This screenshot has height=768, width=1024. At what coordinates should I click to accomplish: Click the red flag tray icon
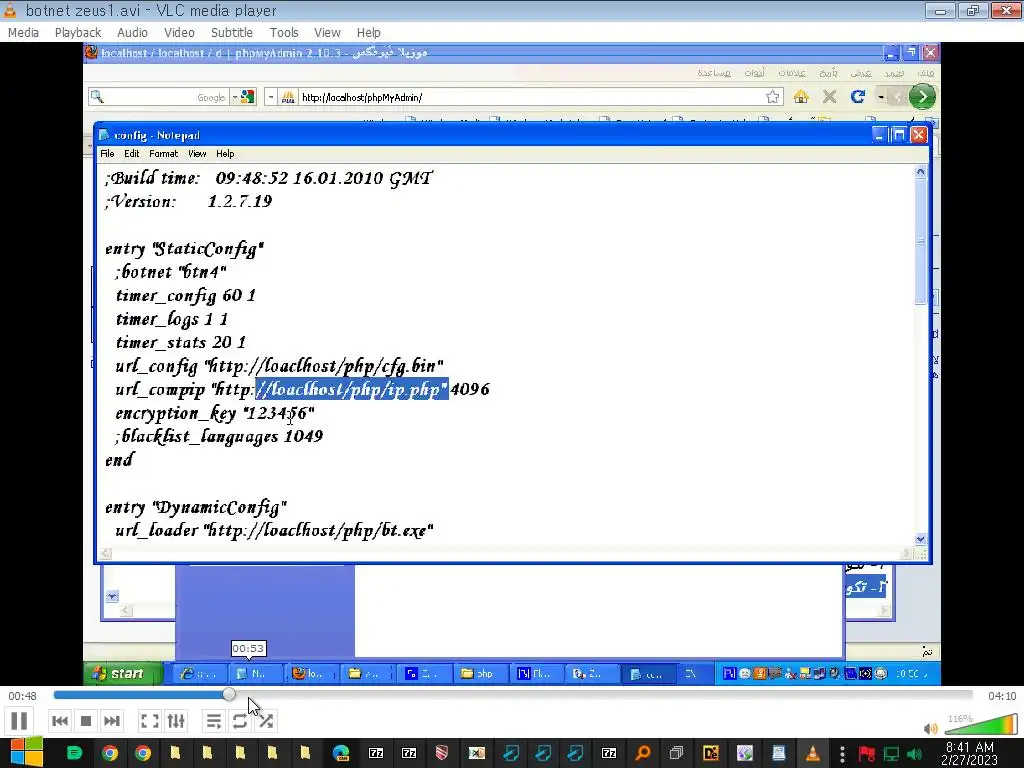pyautogui.click(x=867, y=754)
